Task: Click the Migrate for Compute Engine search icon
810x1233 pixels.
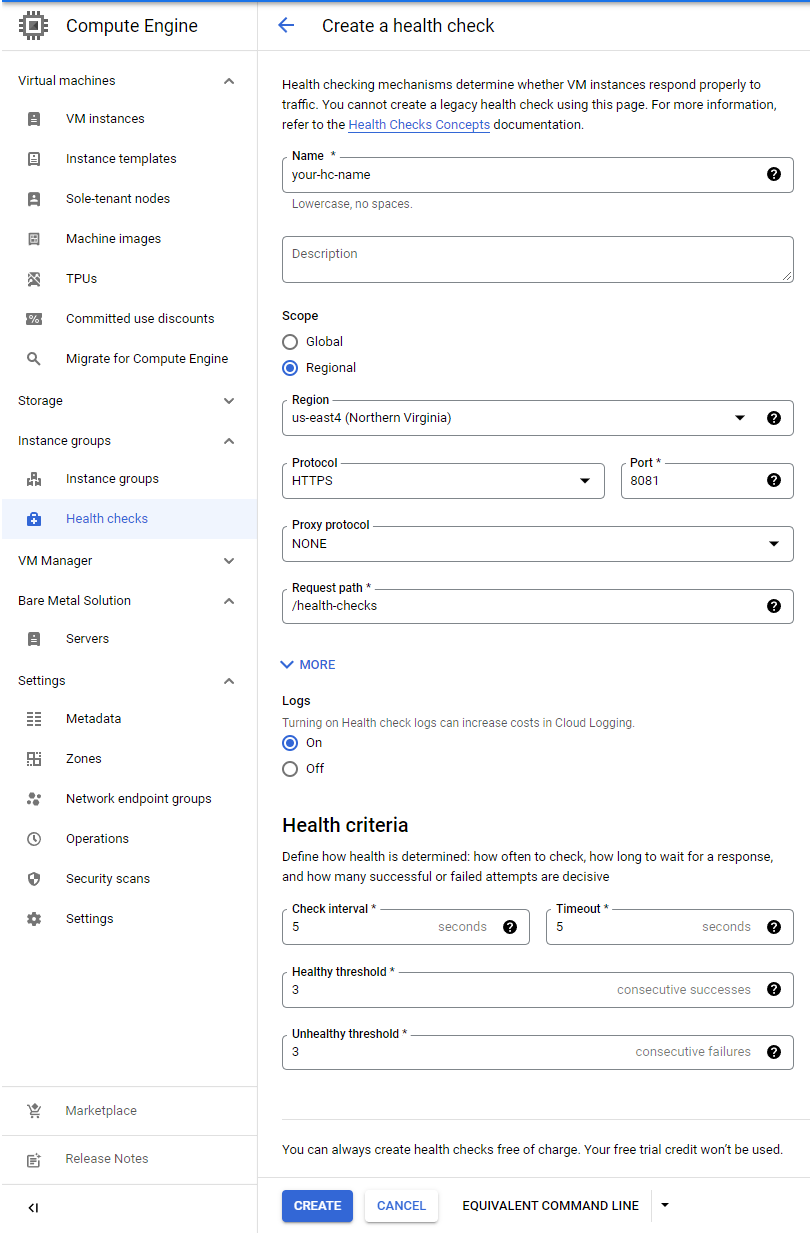Action: point(34,359)
